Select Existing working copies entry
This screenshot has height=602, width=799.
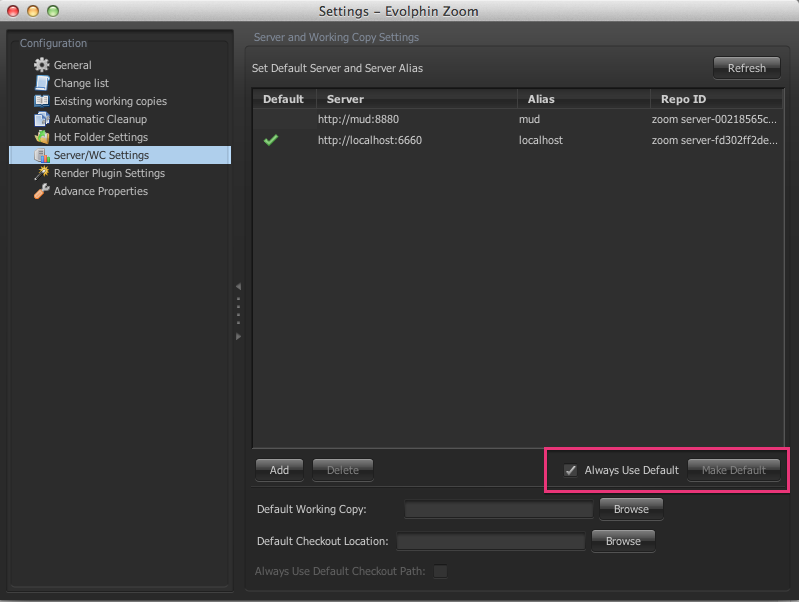tap(110, 101)
